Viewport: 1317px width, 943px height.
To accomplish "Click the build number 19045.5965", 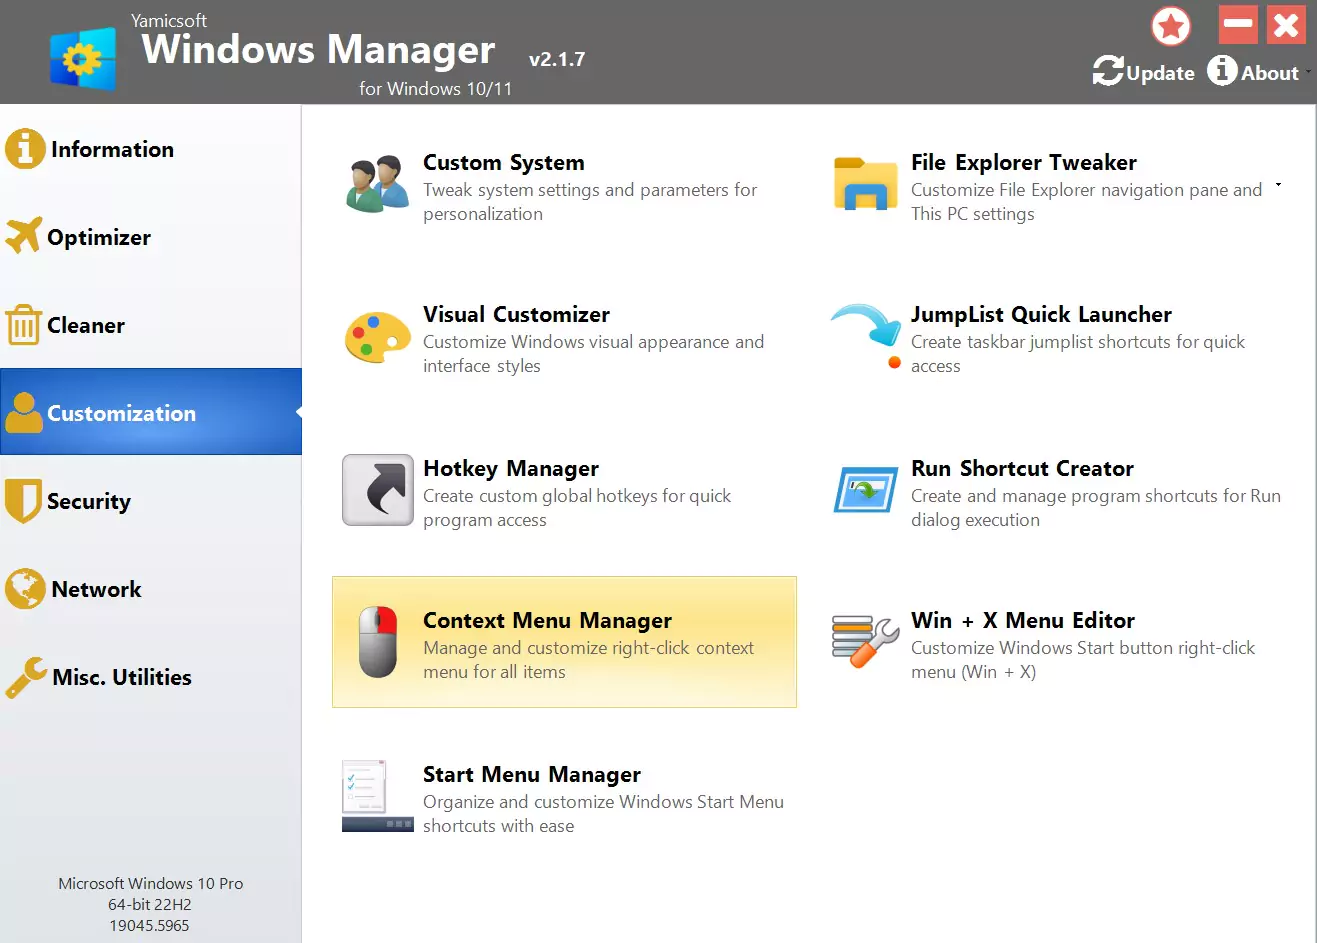I will [x=150, y=925].
